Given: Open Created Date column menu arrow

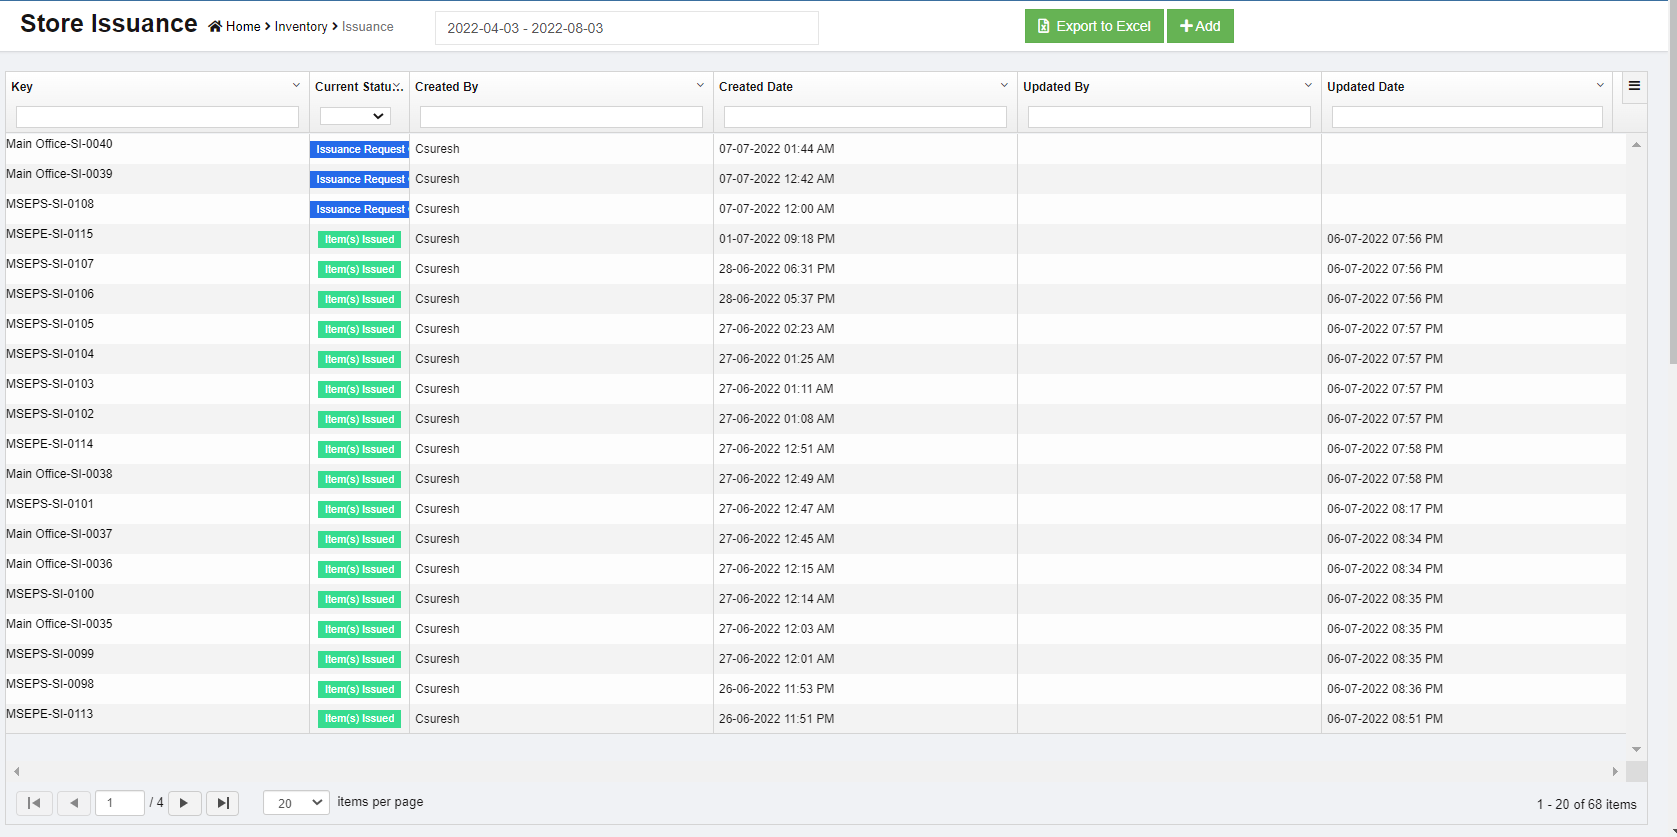Looking at the screenshot, I should point(1004,86).
